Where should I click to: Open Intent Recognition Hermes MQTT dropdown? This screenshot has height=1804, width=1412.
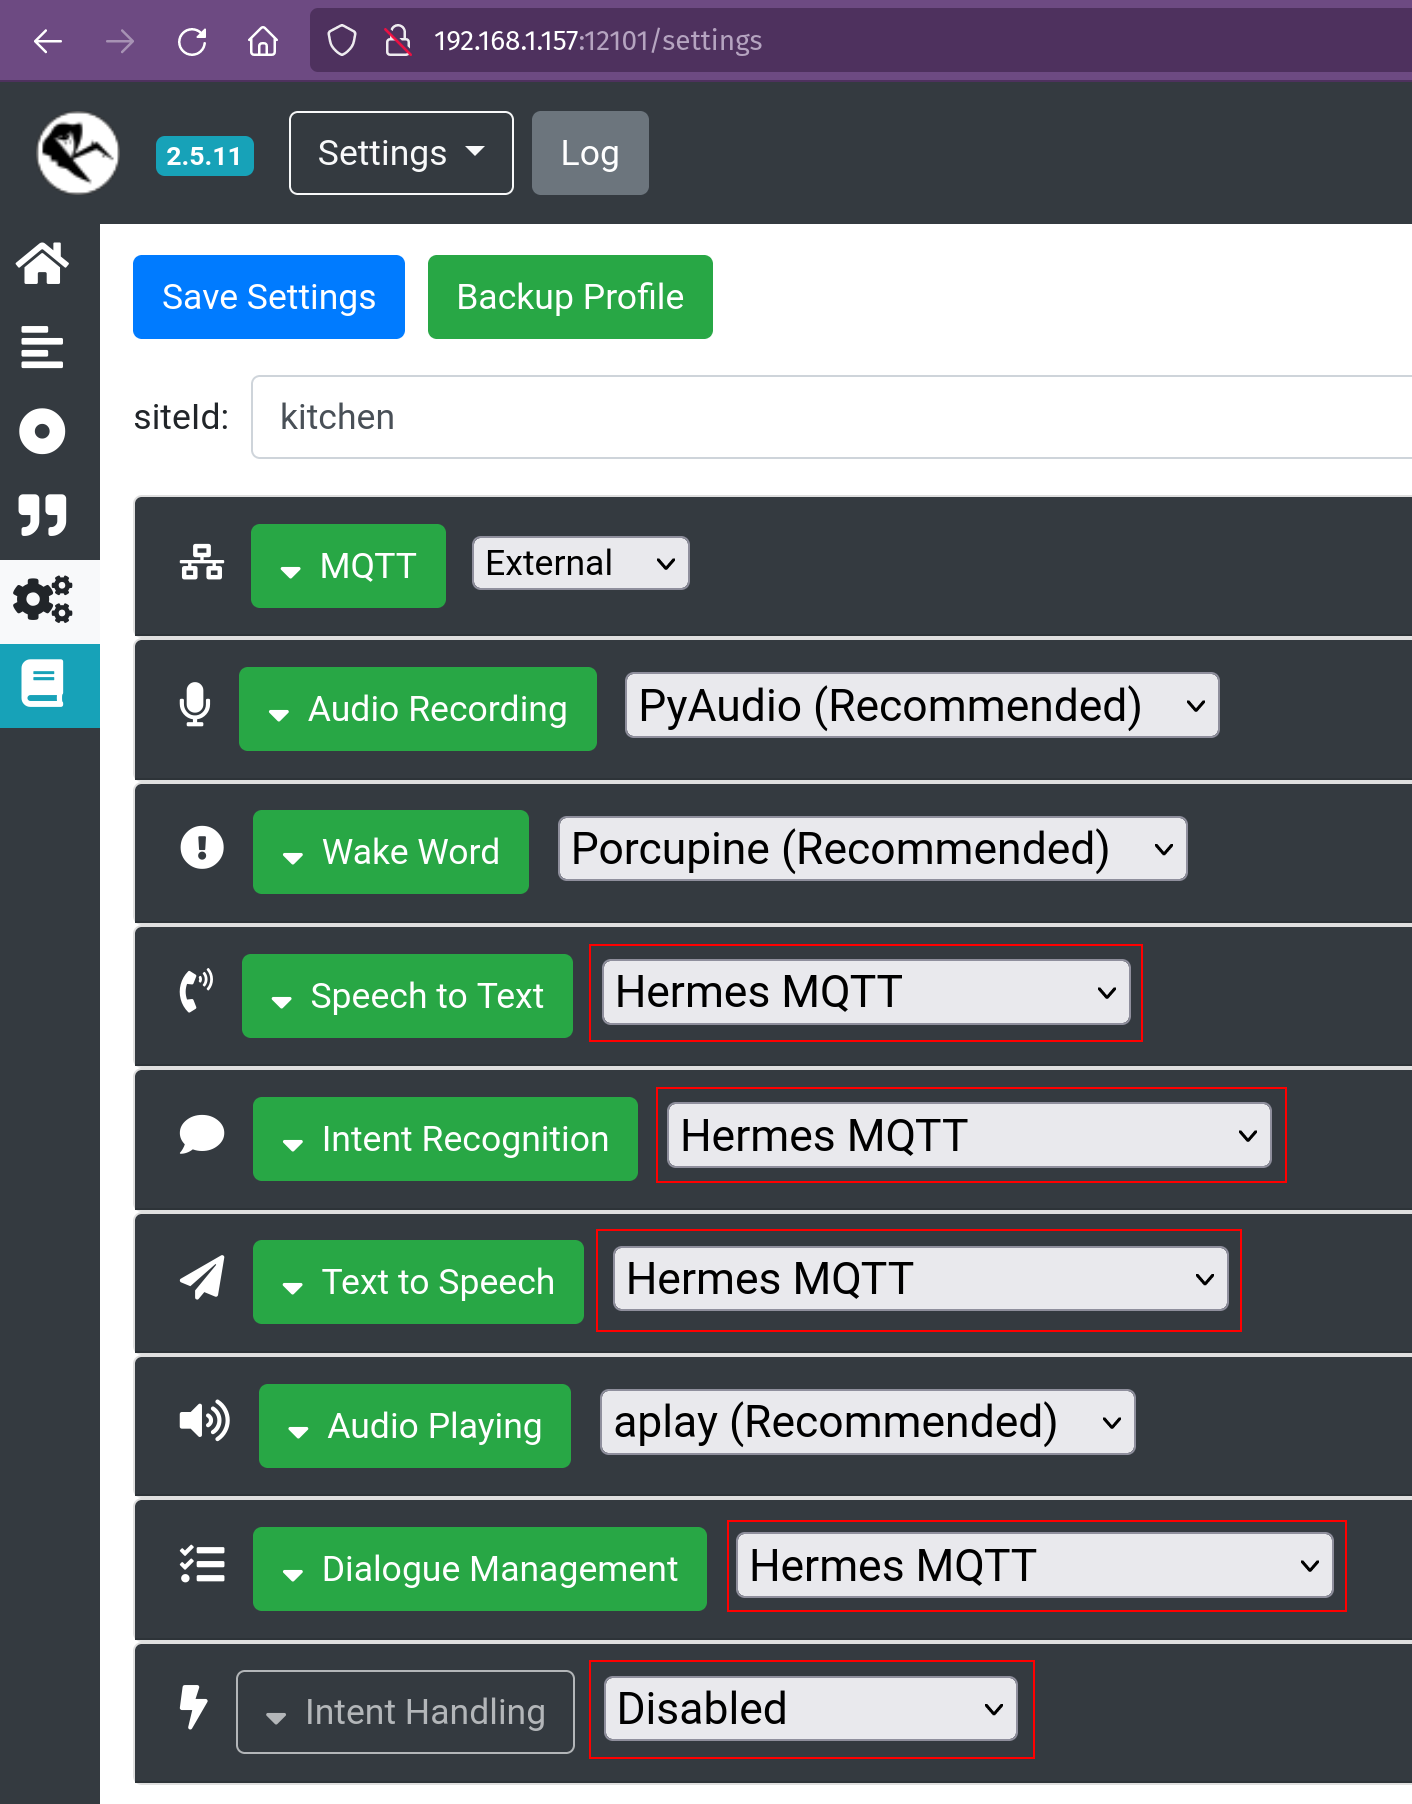(x=969, y=1135)
